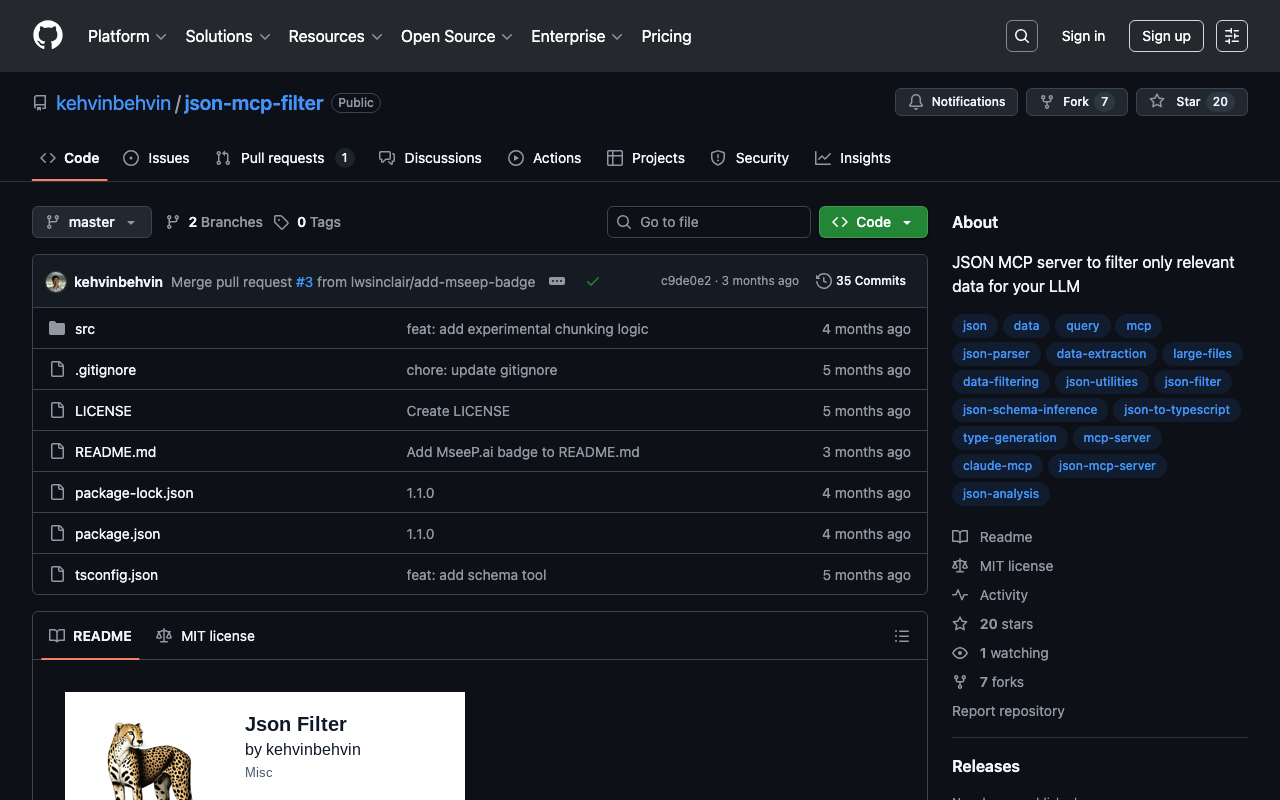Switch to the MIT license tab
This screenshot has height=800, width=1280.
pos(206,636)
